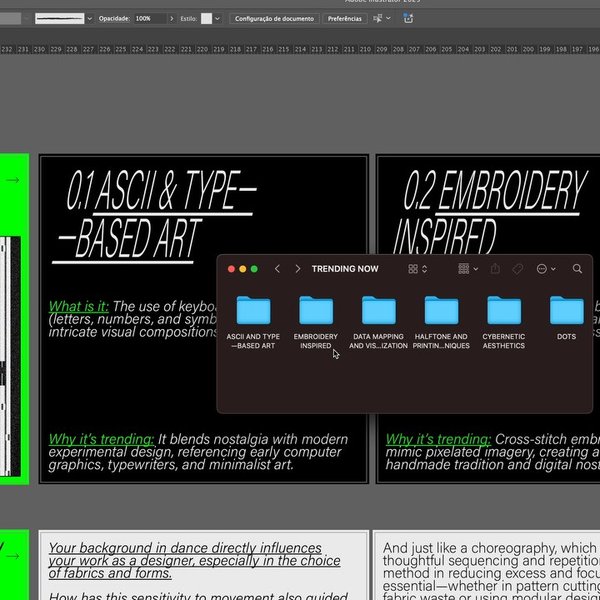Go forward in the Finder window
Screen dimensions: 600x600
297,269
